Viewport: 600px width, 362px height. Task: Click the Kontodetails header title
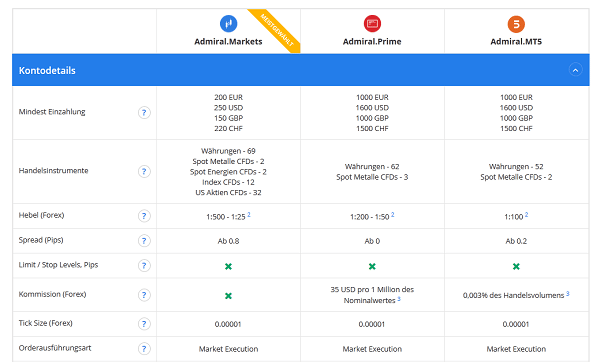pos(47,70)
